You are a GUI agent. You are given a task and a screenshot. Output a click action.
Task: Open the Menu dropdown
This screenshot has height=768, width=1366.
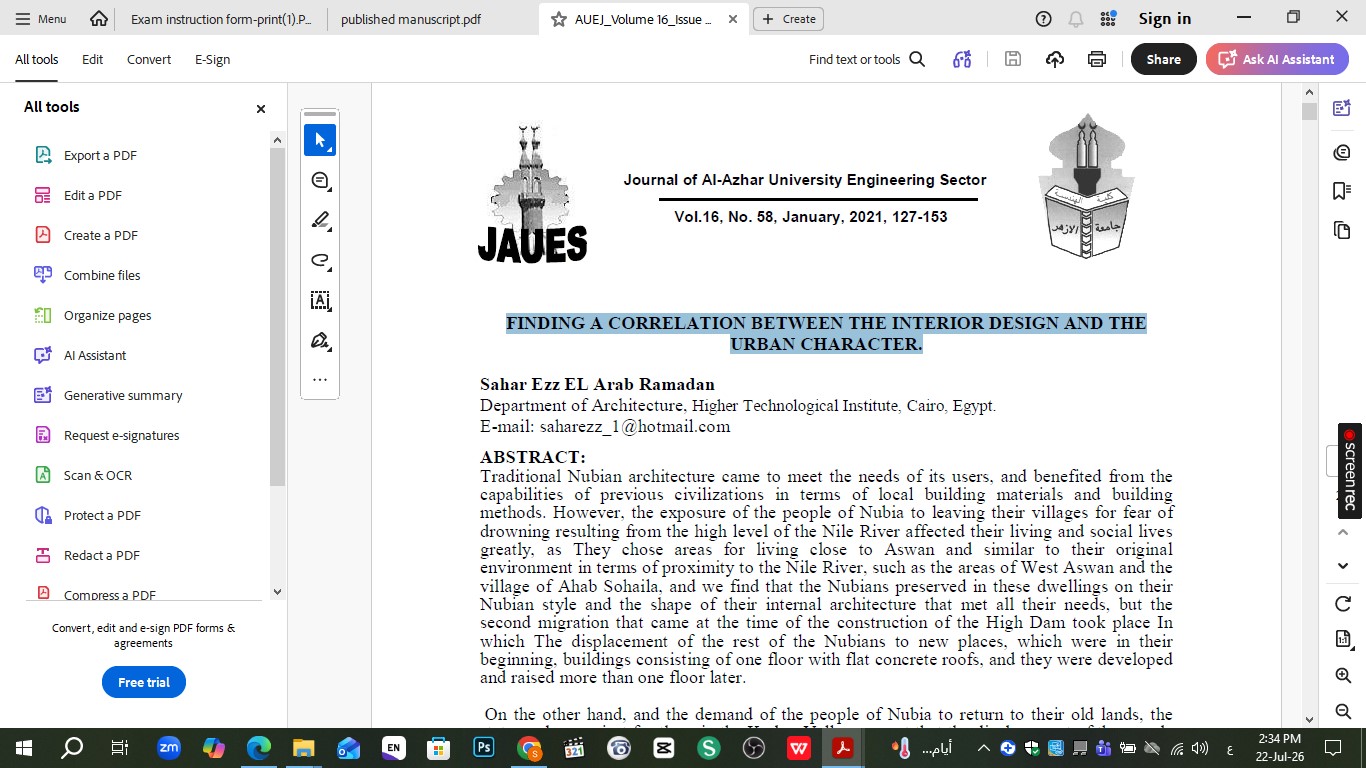coord(41,19)
